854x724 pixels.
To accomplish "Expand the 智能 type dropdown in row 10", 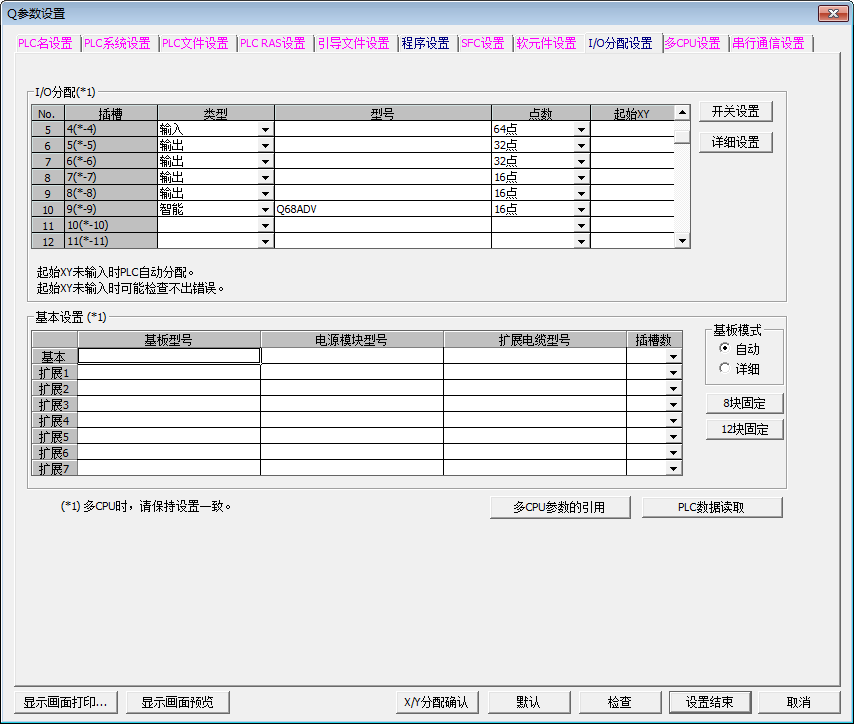I will 265,210.
